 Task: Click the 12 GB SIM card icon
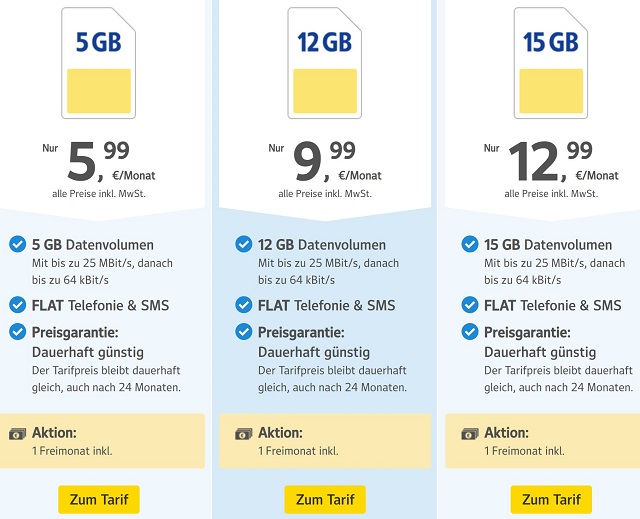[324, 62]
